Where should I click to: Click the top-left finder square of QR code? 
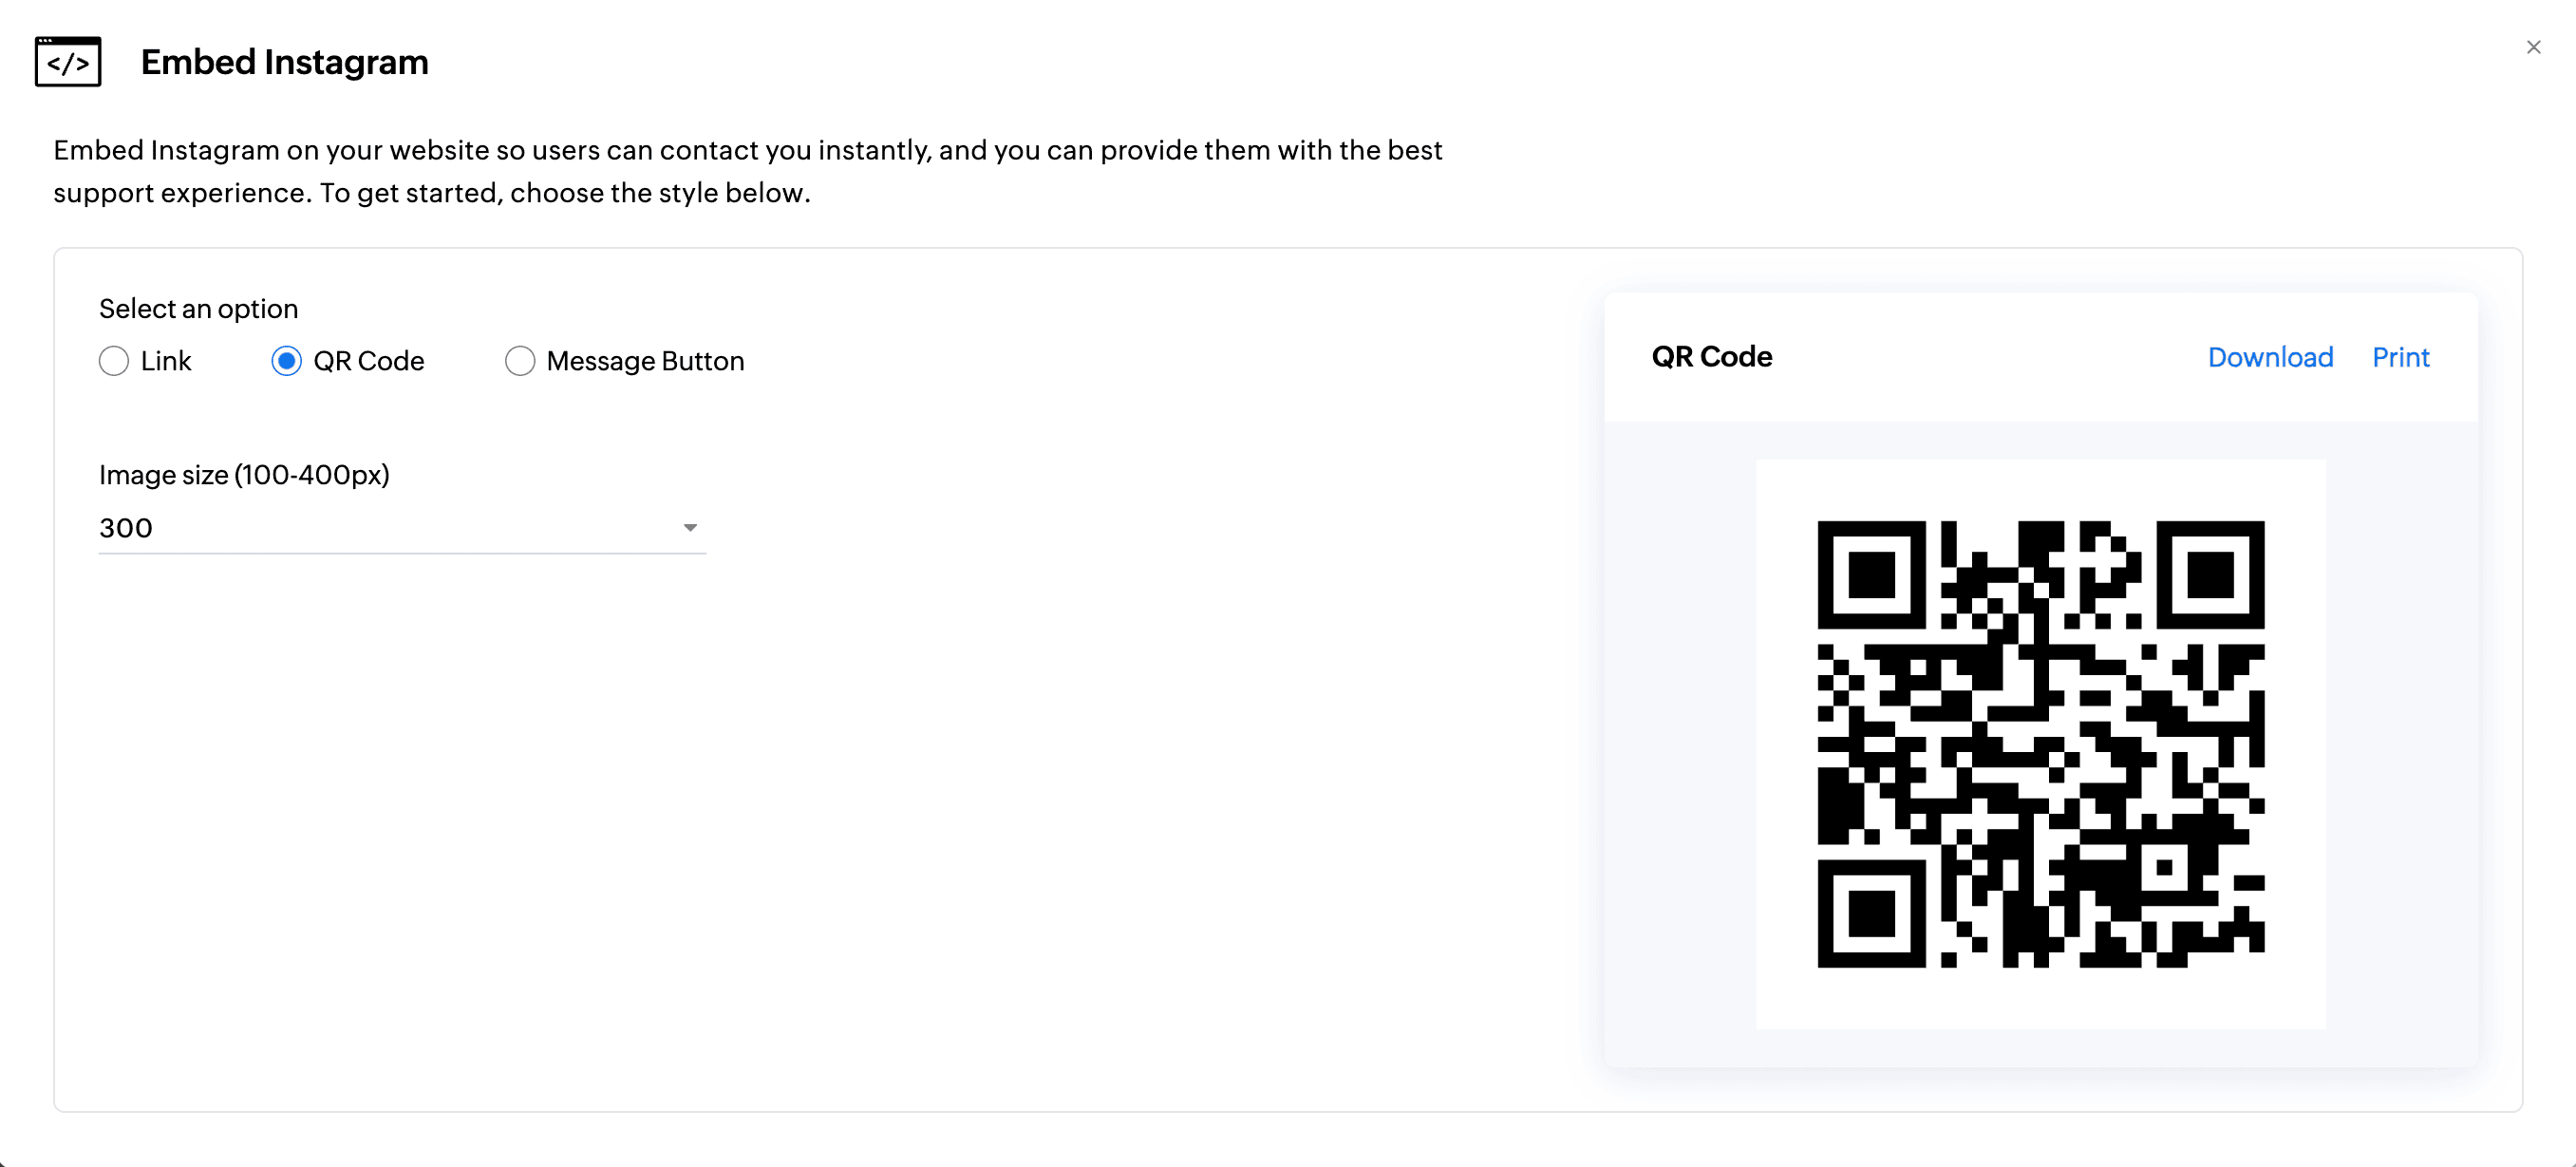(x=1871, y=575)
